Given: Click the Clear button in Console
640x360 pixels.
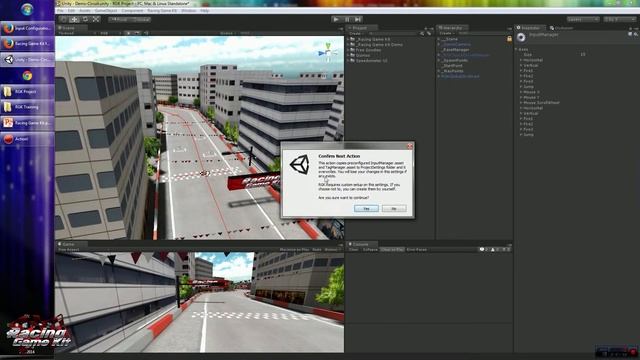Looking at the screenshot, I should click(353, 249).
